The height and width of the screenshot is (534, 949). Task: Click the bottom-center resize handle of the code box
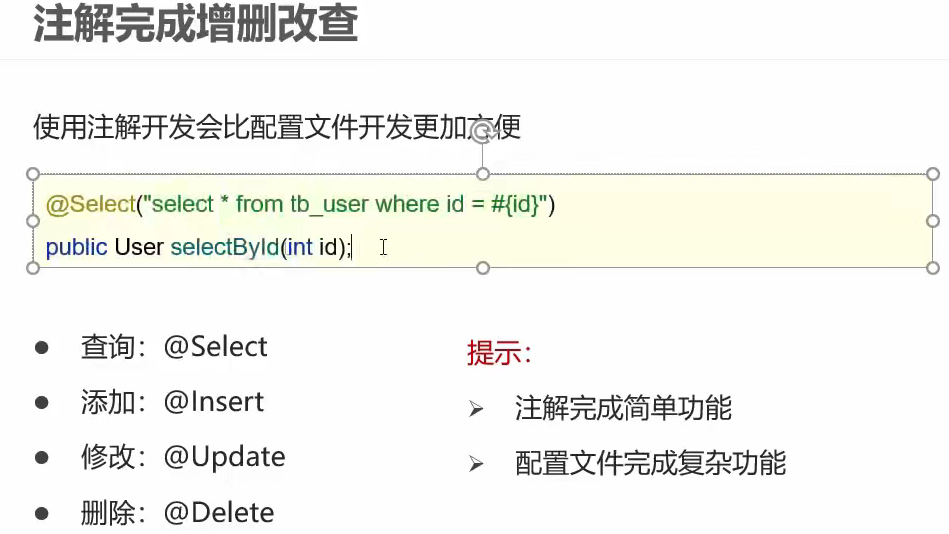pyautogui.click(x=482, y=268)
